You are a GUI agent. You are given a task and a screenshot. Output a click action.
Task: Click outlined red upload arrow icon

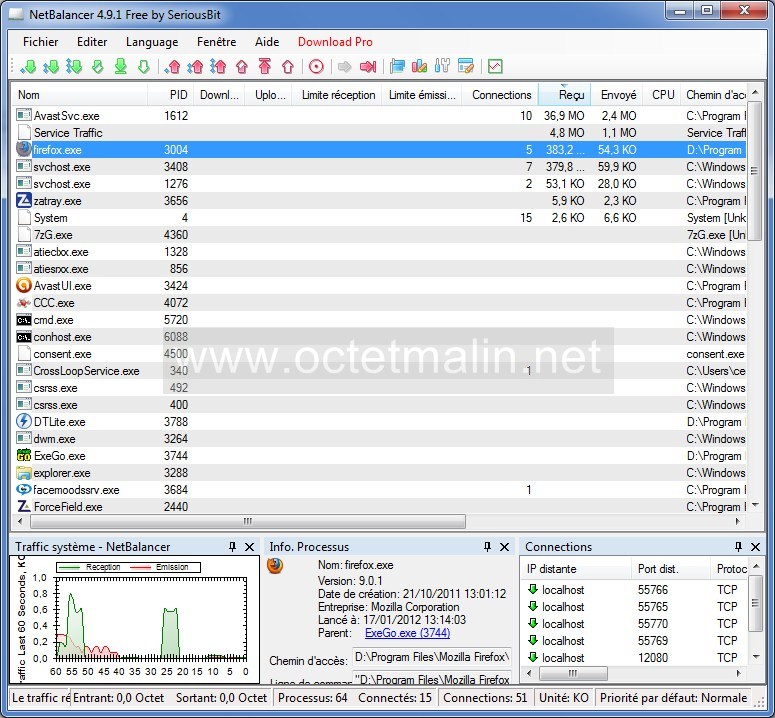tap(288, 66)
